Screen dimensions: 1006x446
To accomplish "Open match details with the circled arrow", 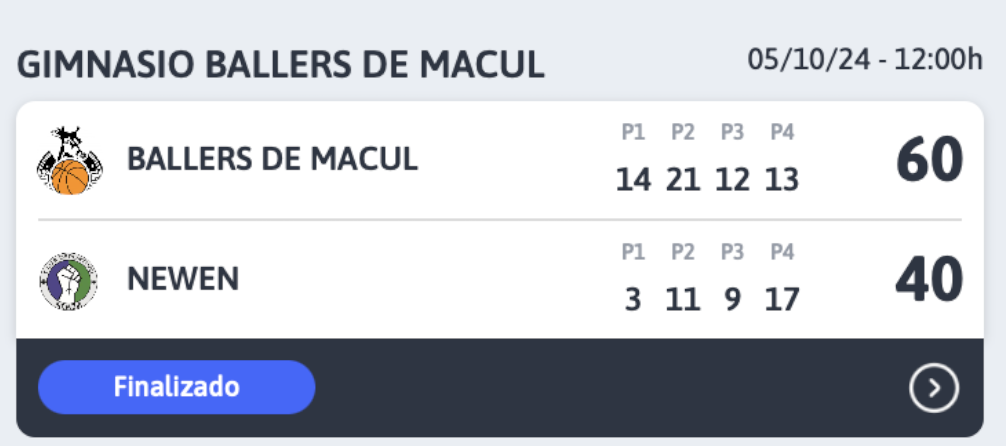I will (x=934, y=388).
